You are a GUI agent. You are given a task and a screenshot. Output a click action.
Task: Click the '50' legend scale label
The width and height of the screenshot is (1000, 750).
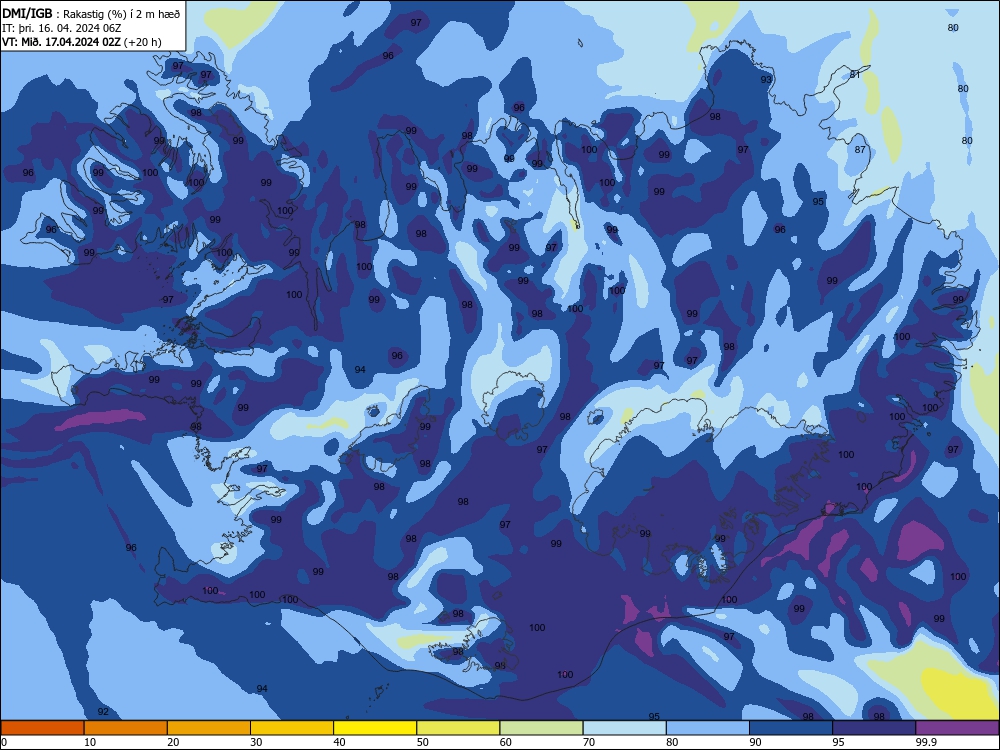pos(423,742)
